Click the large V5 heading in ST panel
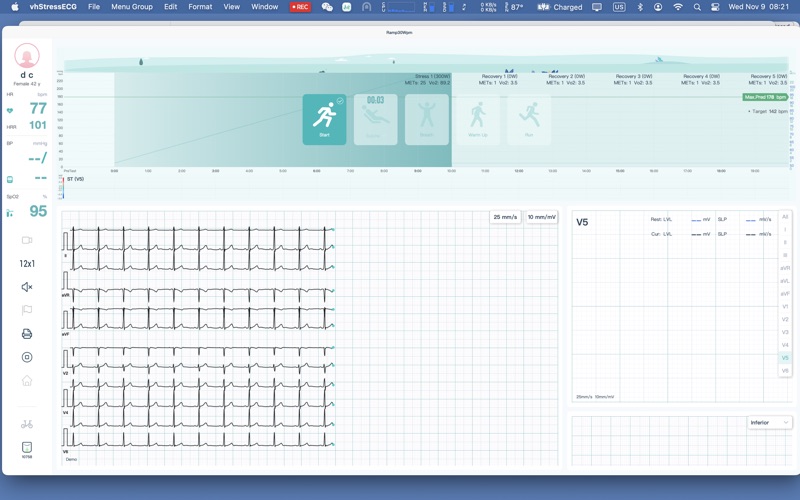 pyautogui.click(x=582, y=222)
